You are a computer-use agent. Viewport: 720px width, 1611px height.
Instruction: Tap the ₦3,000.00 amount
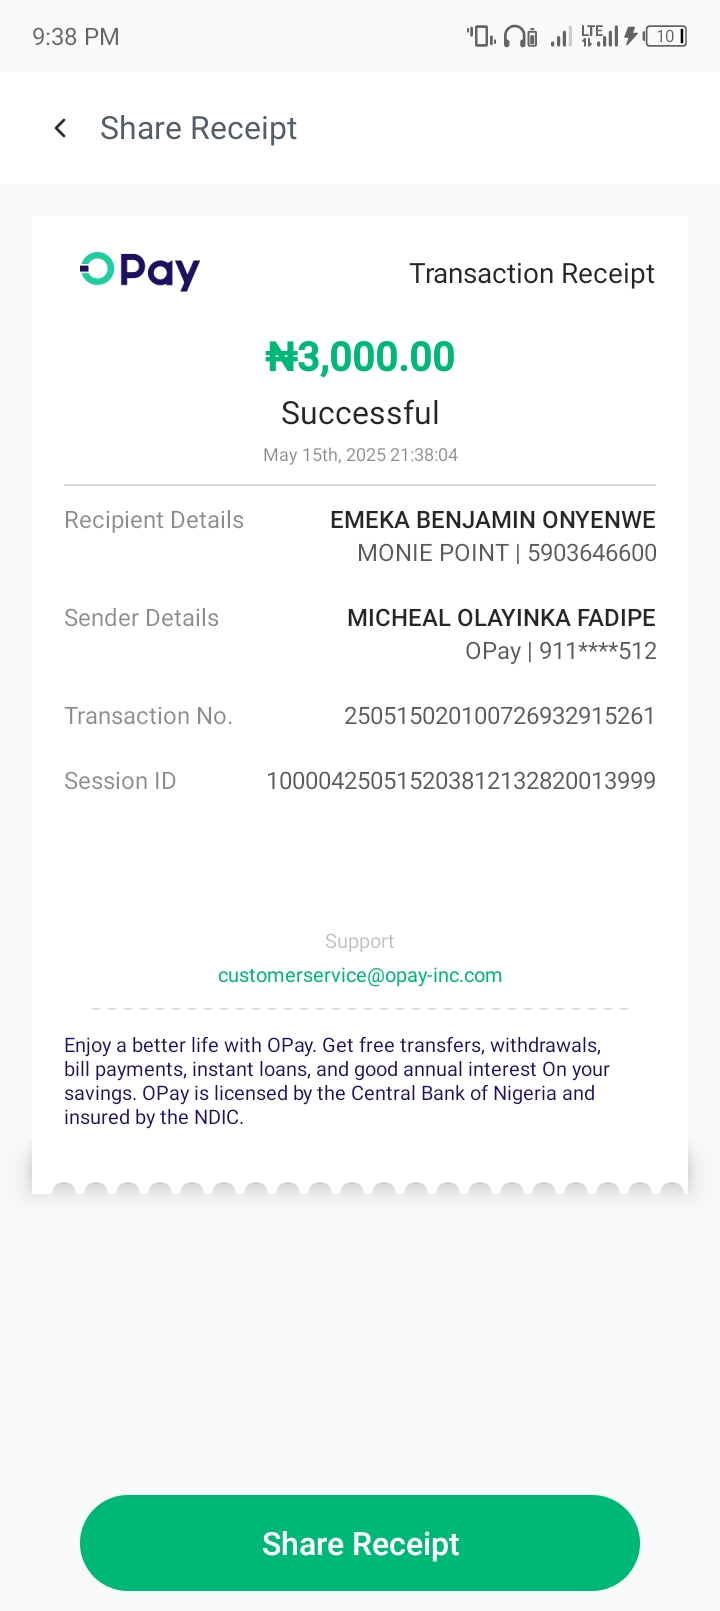pyautogui.click(x=360, y=357)
